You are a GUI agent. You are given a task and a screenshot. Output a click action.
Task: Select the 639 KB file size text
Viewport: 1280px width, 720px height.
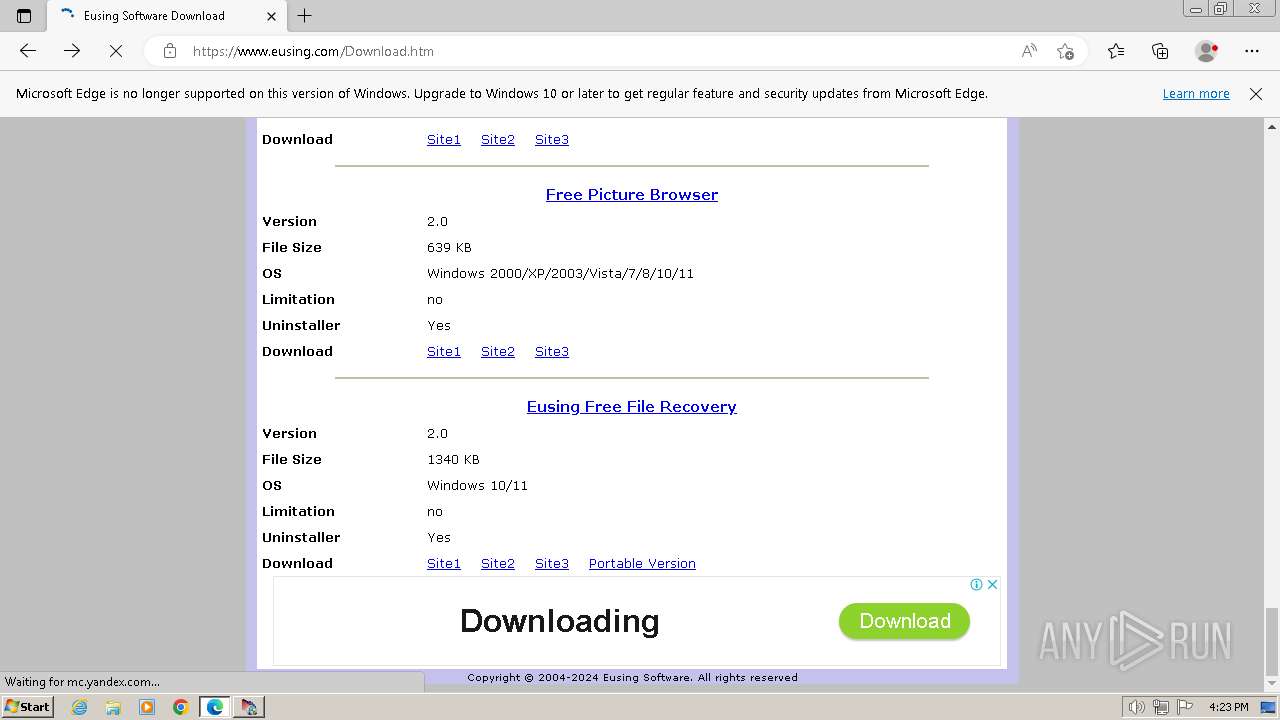(x=449, y=247)
